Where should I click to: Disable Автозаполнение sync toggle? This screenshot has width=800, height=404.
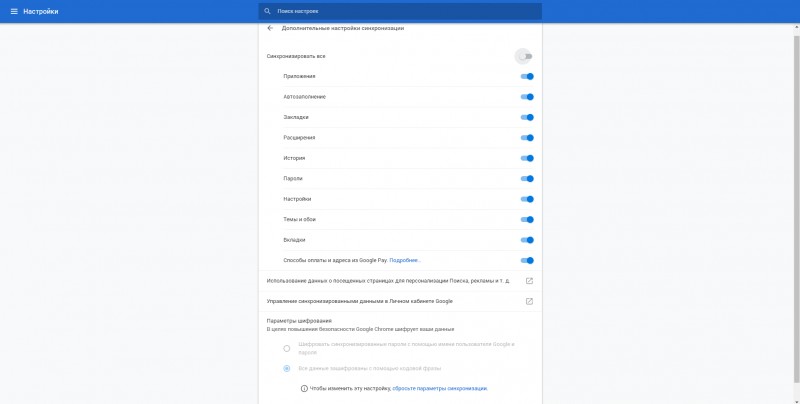527,97
